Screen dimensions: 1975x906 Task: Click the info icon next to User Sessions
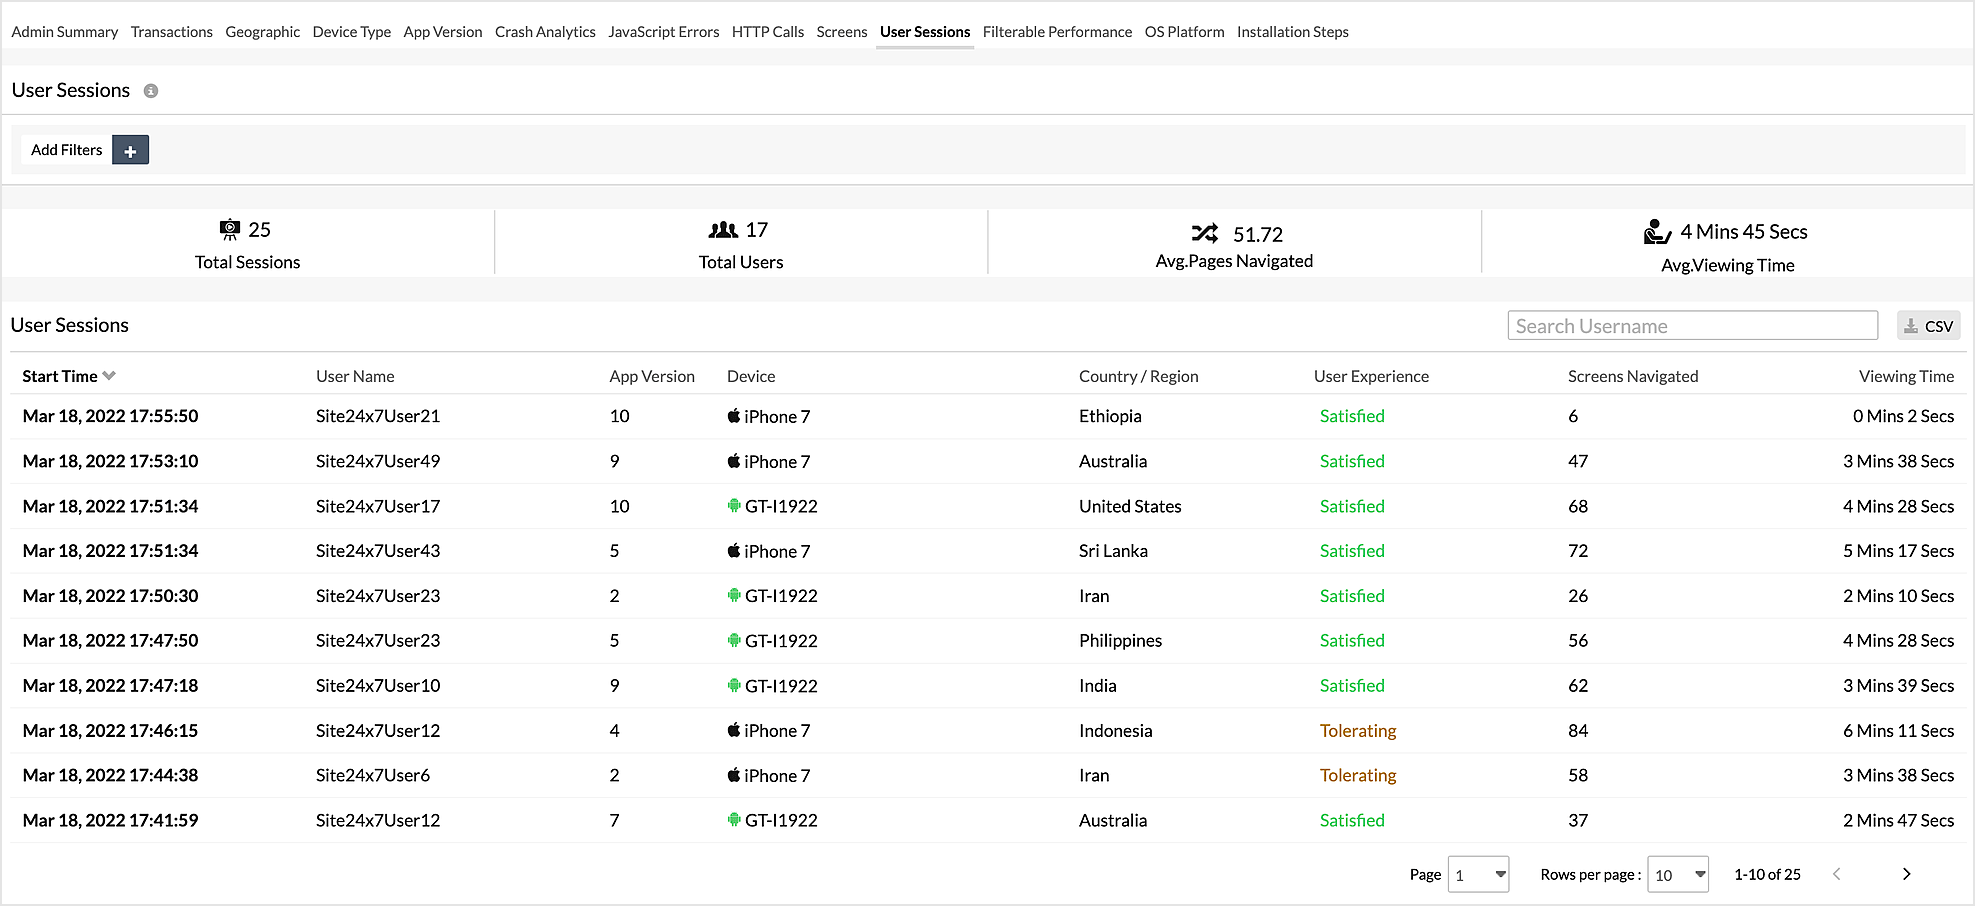coord(151,91)
